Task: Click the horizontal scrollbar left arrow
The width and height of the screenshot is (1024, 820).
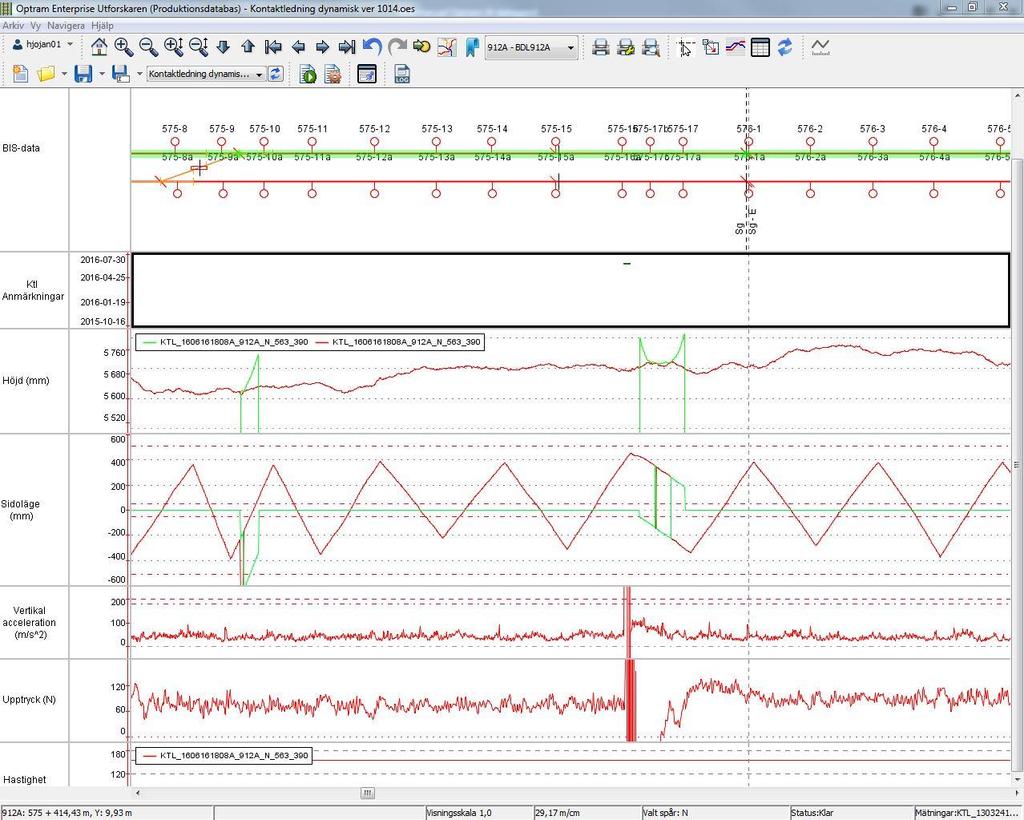Action: click(137, 793)
